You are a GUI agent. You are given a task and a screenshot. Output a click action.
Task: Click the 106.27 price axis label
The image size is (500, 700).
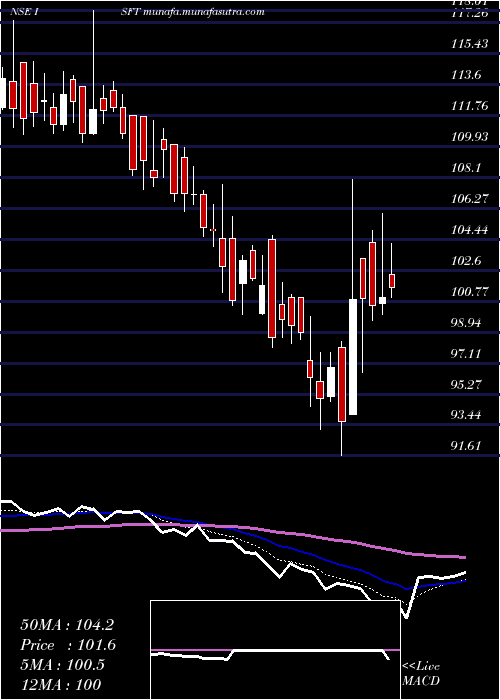pyautogui.click(x=469, y=199)
